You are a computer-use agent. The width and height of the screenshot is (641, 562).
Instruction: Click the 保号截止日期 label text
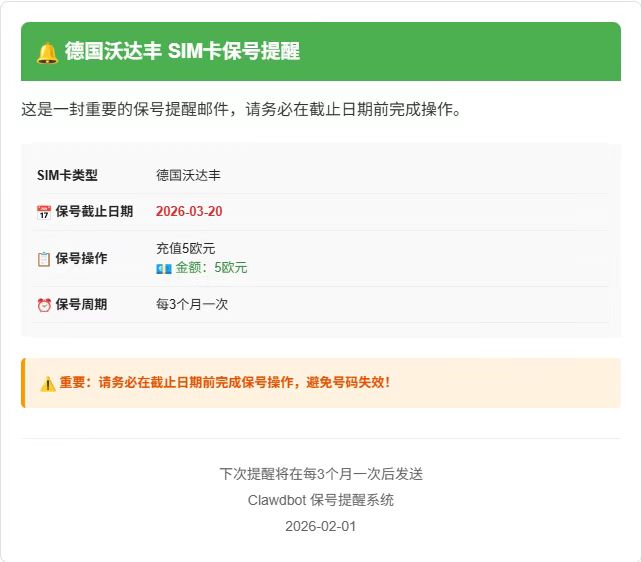94,212
